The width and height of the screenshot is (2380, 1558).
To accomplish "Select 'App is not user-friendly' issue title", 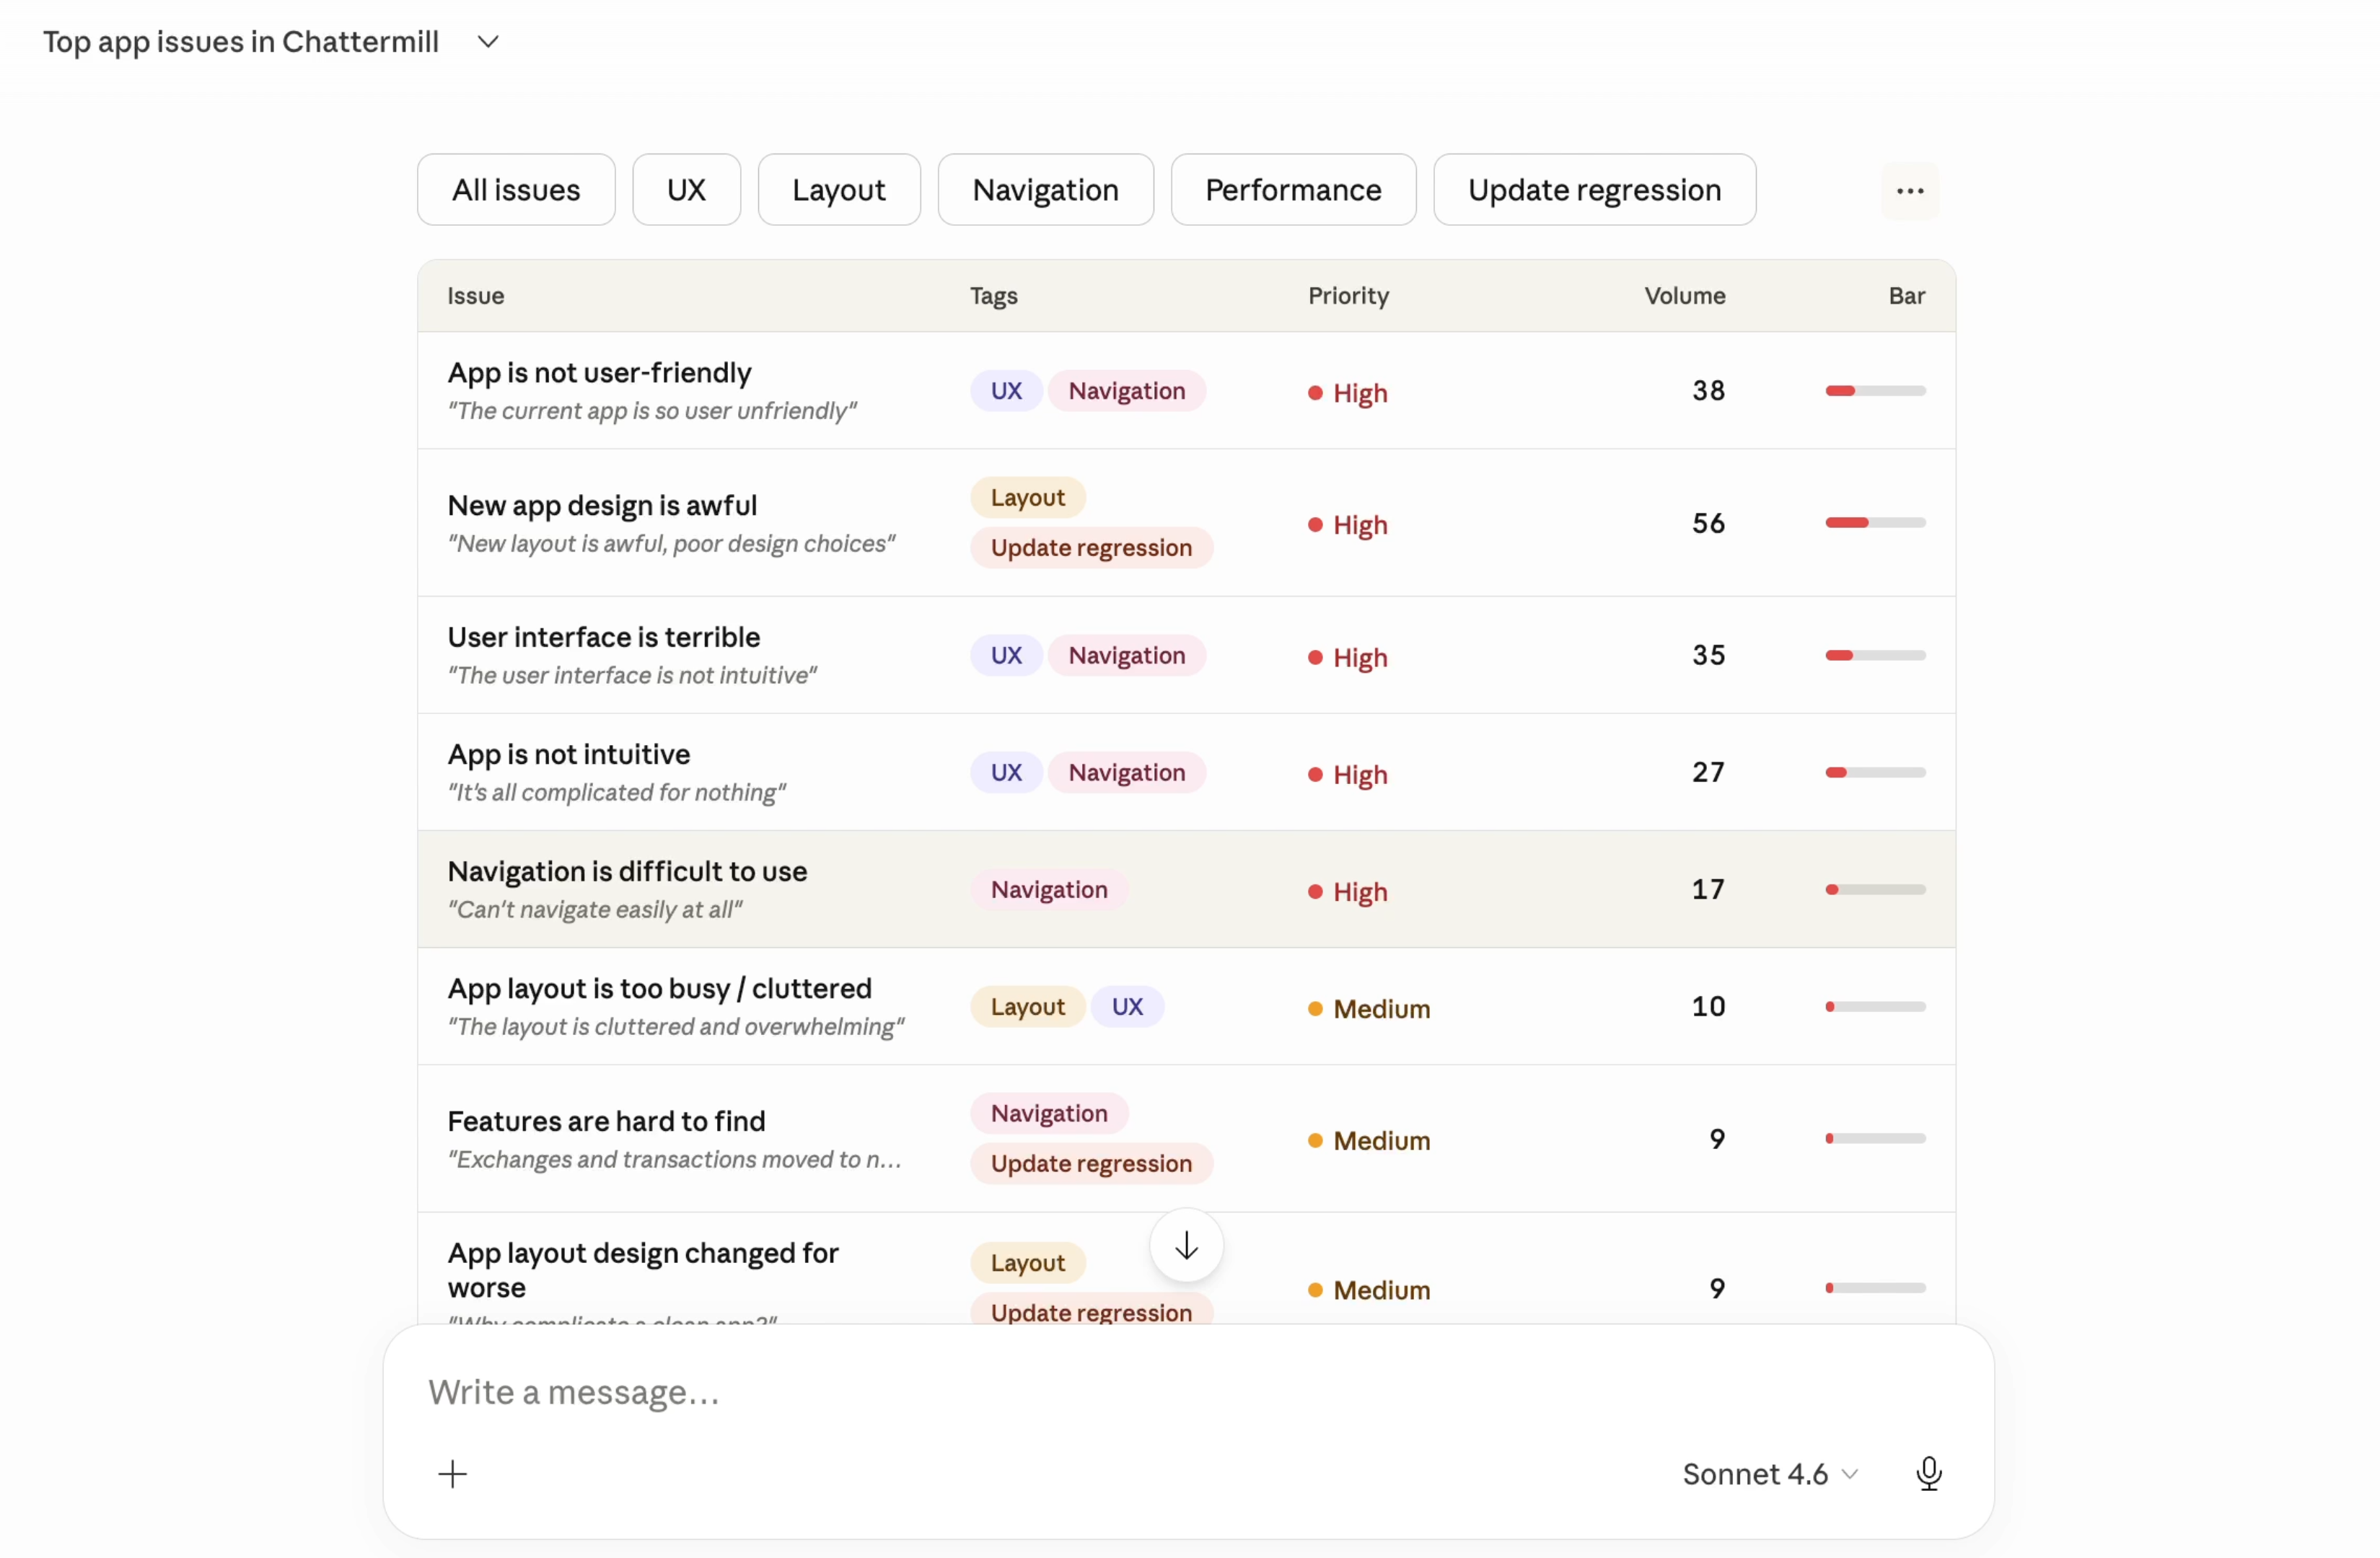I will [599, 373].
